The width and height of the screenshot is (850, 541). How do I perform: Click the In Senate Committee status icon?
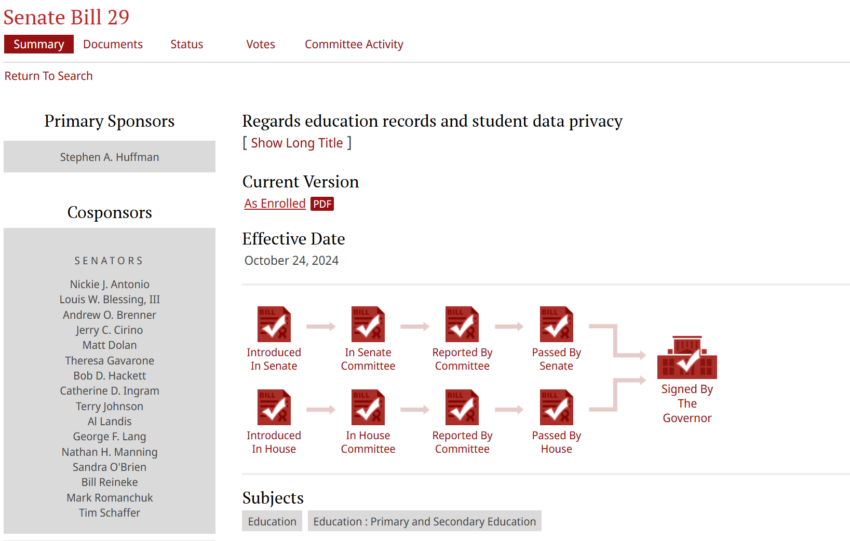point(368,325)
